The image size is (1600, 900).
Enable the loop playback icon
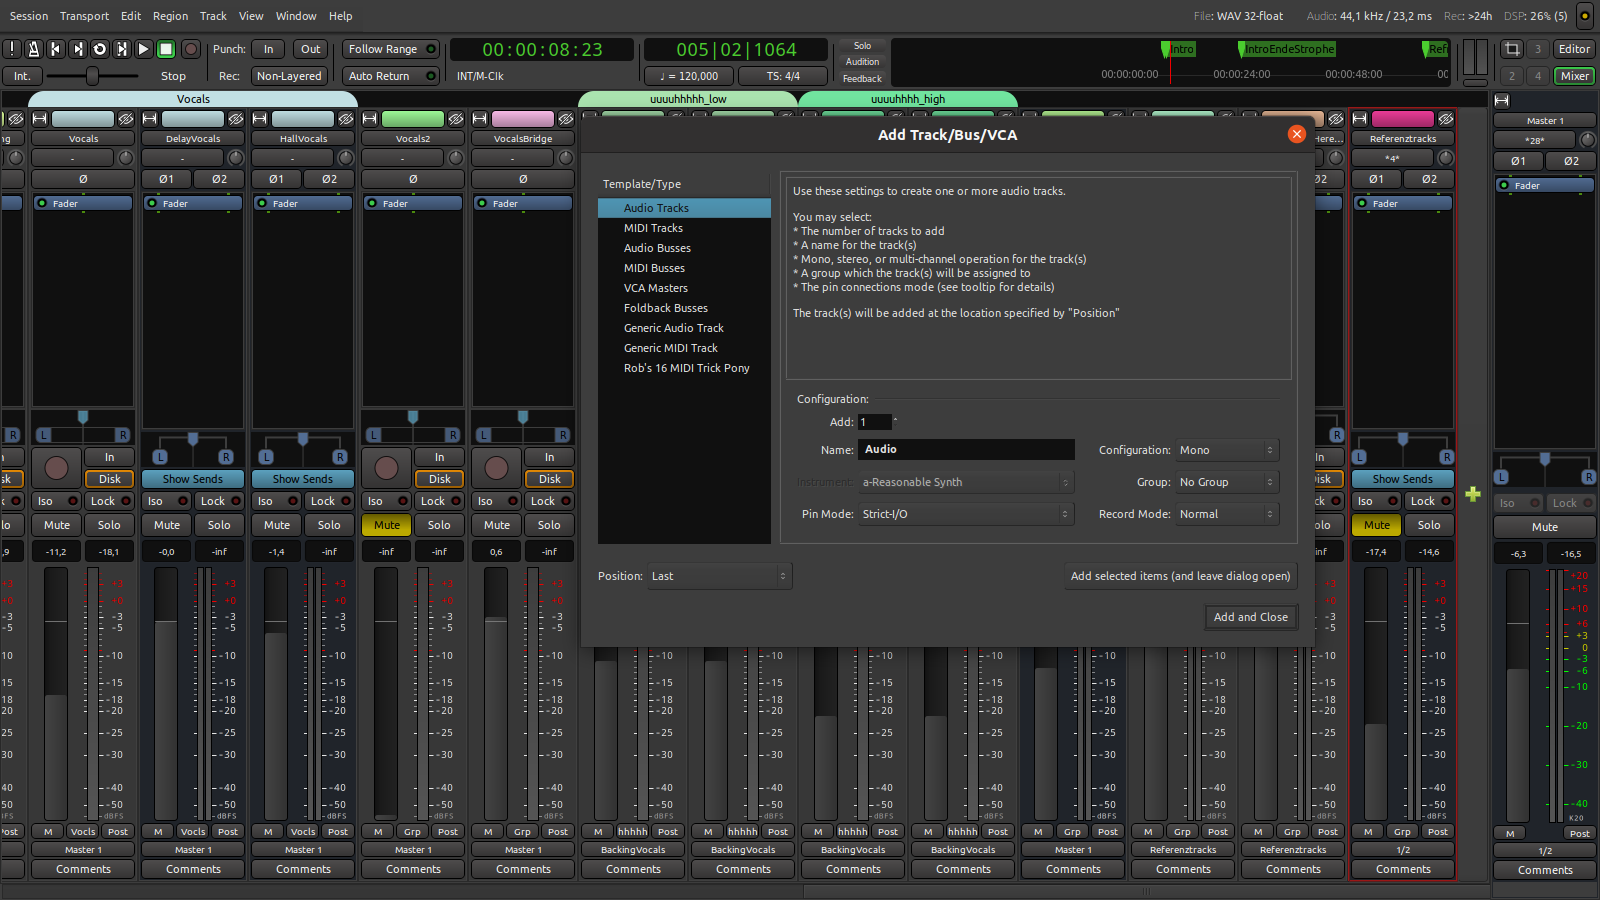(x=99, y=49)
